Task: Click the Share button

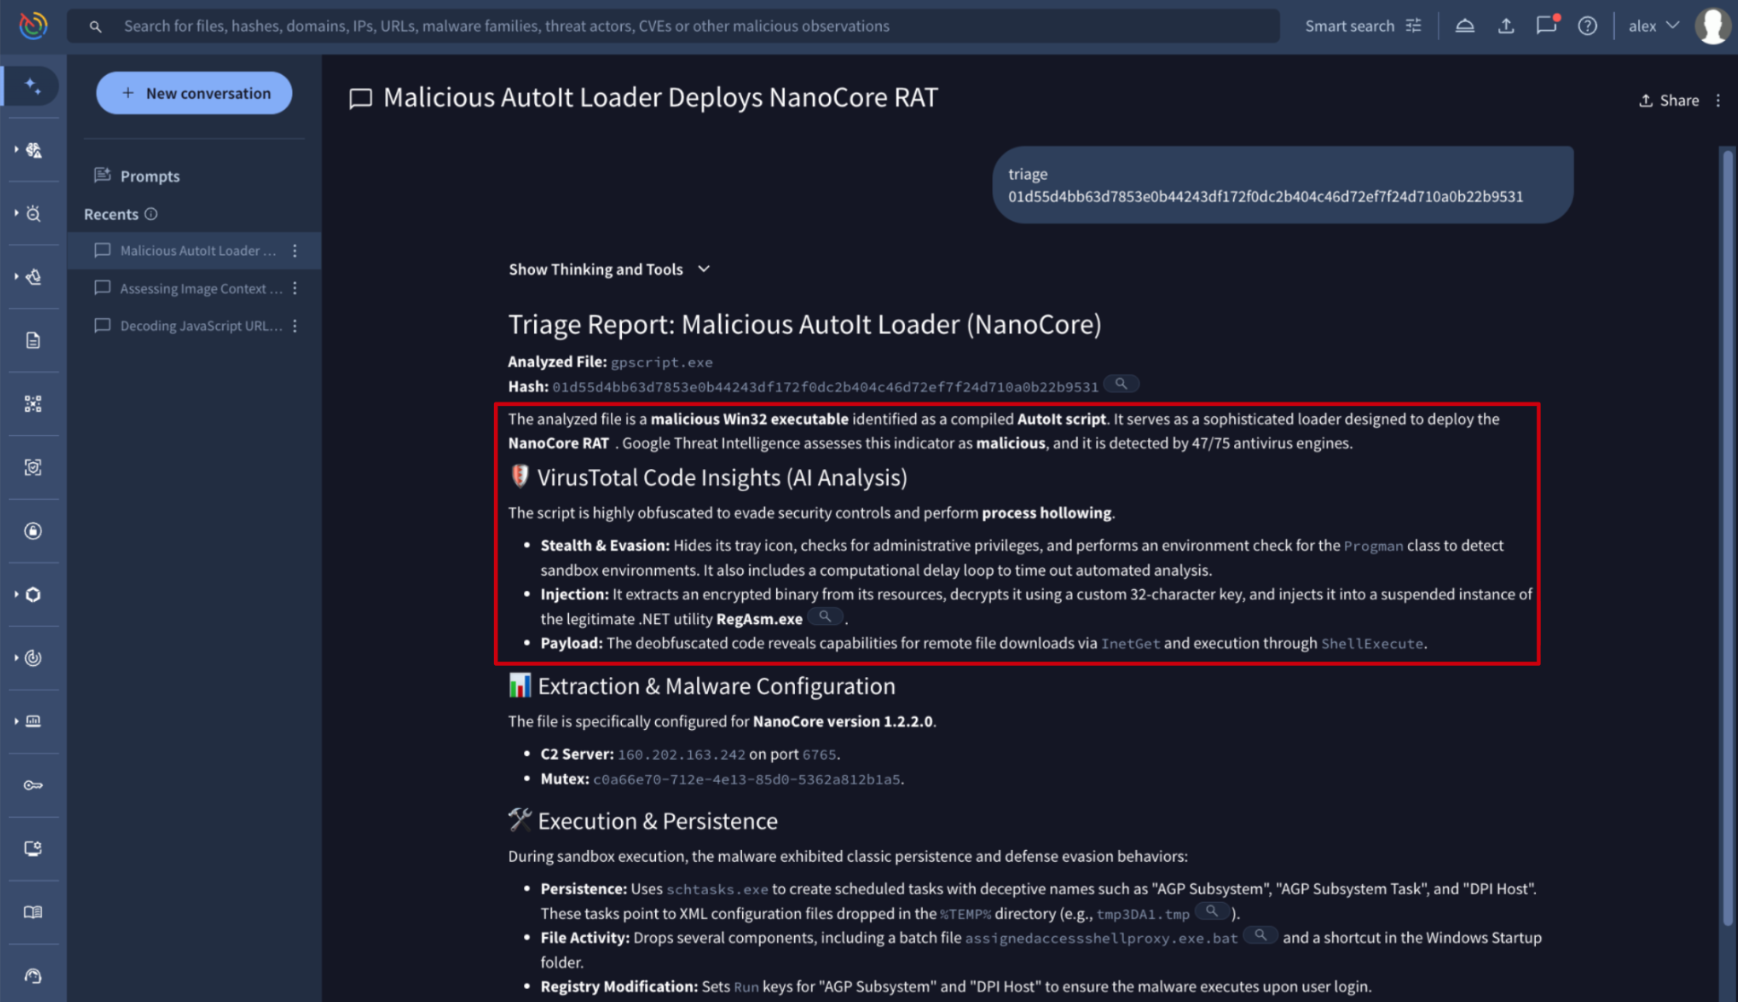Action: pos(1669,100)
